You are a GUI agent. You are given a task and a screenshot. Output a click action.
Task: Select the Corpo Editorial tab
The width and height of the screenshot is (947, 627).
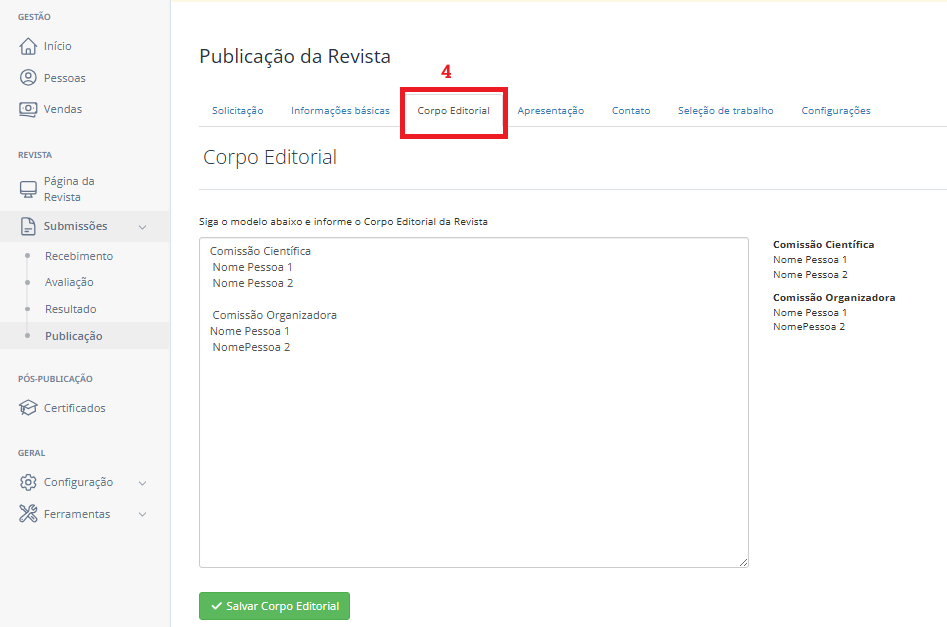coord(454,111)
